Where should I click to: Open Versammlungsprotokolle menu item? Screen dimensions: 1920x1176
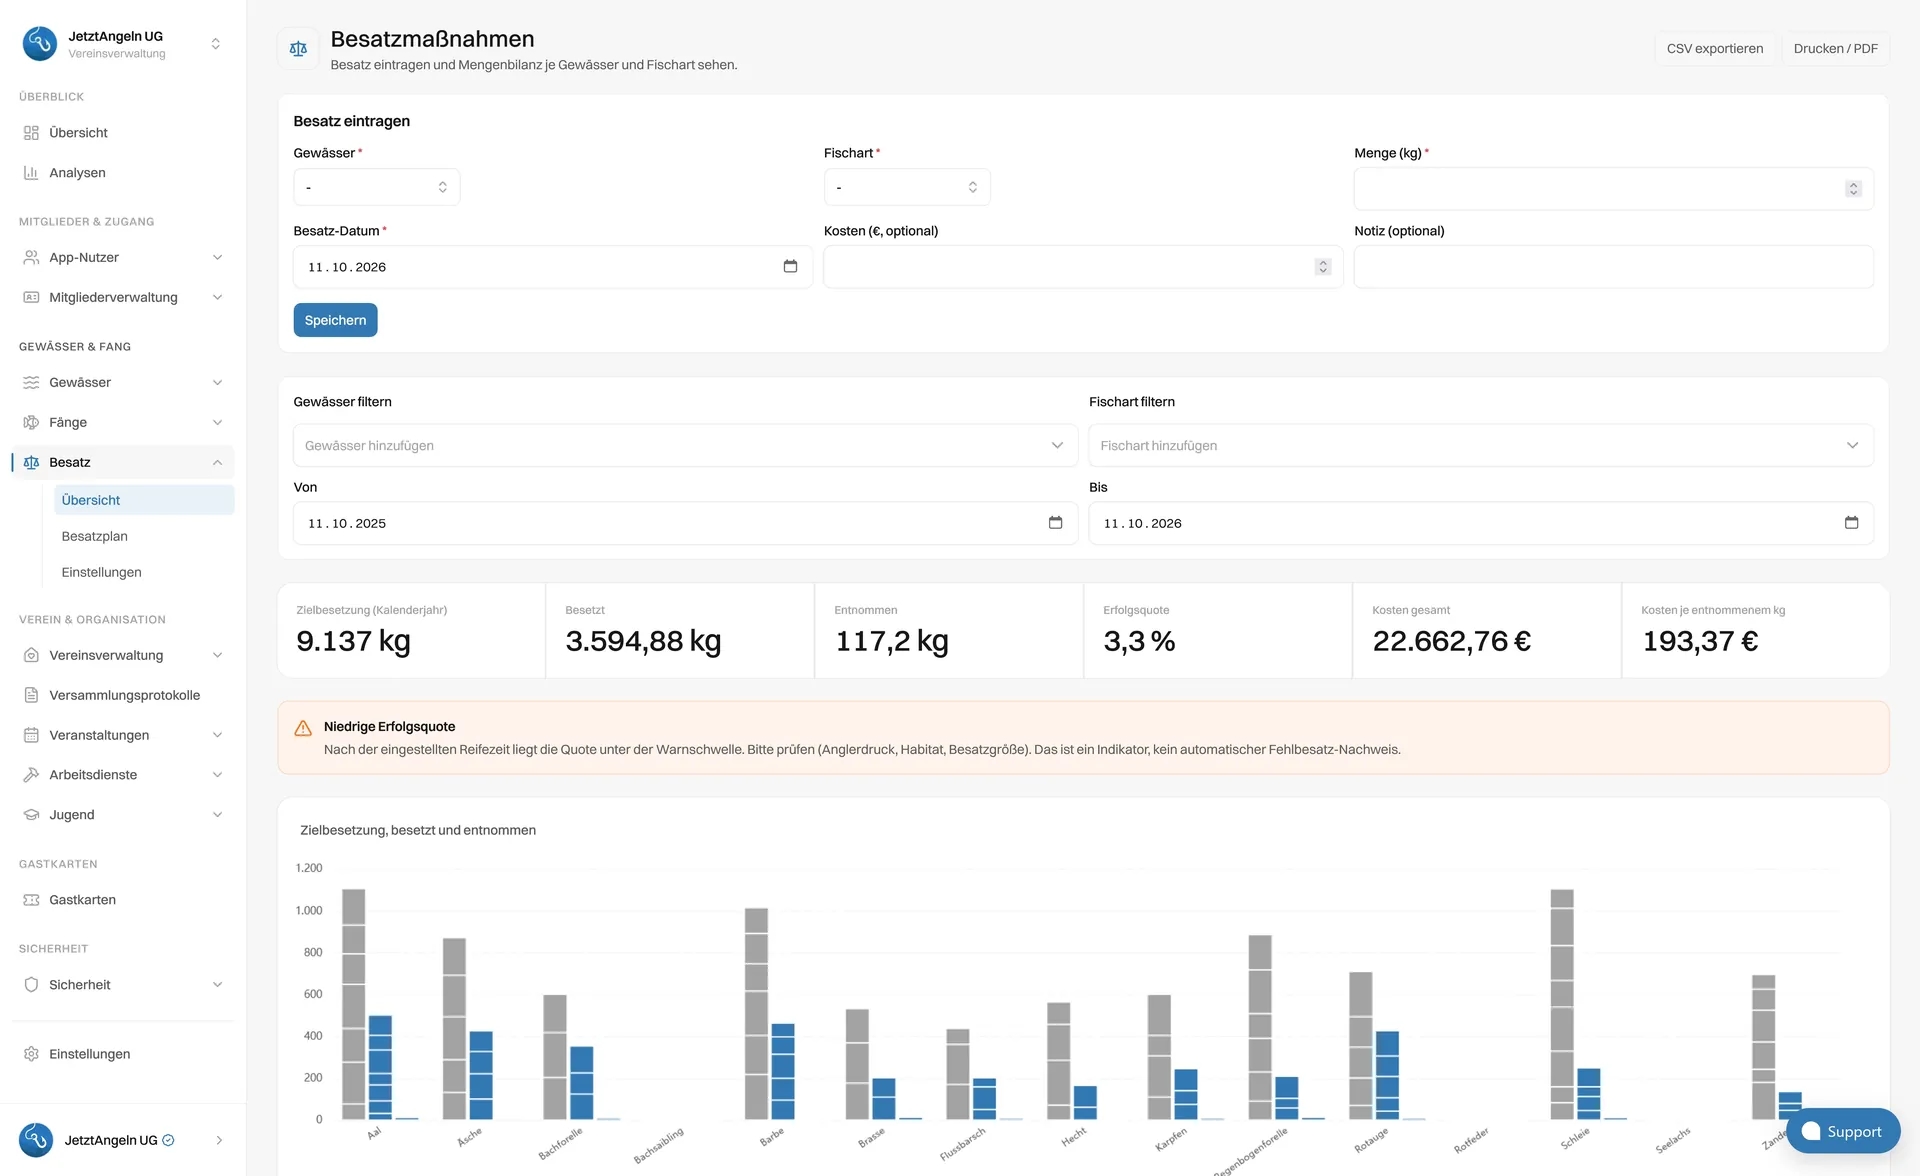(x=124, y=696)
